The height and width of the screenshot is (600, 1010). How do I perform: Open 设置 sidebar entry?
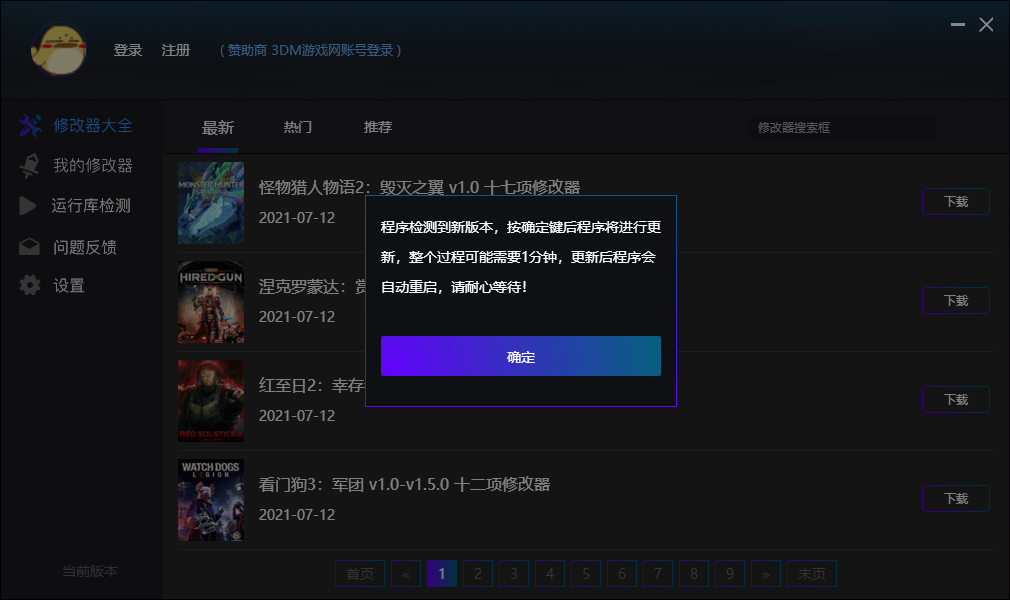(69, 285)
